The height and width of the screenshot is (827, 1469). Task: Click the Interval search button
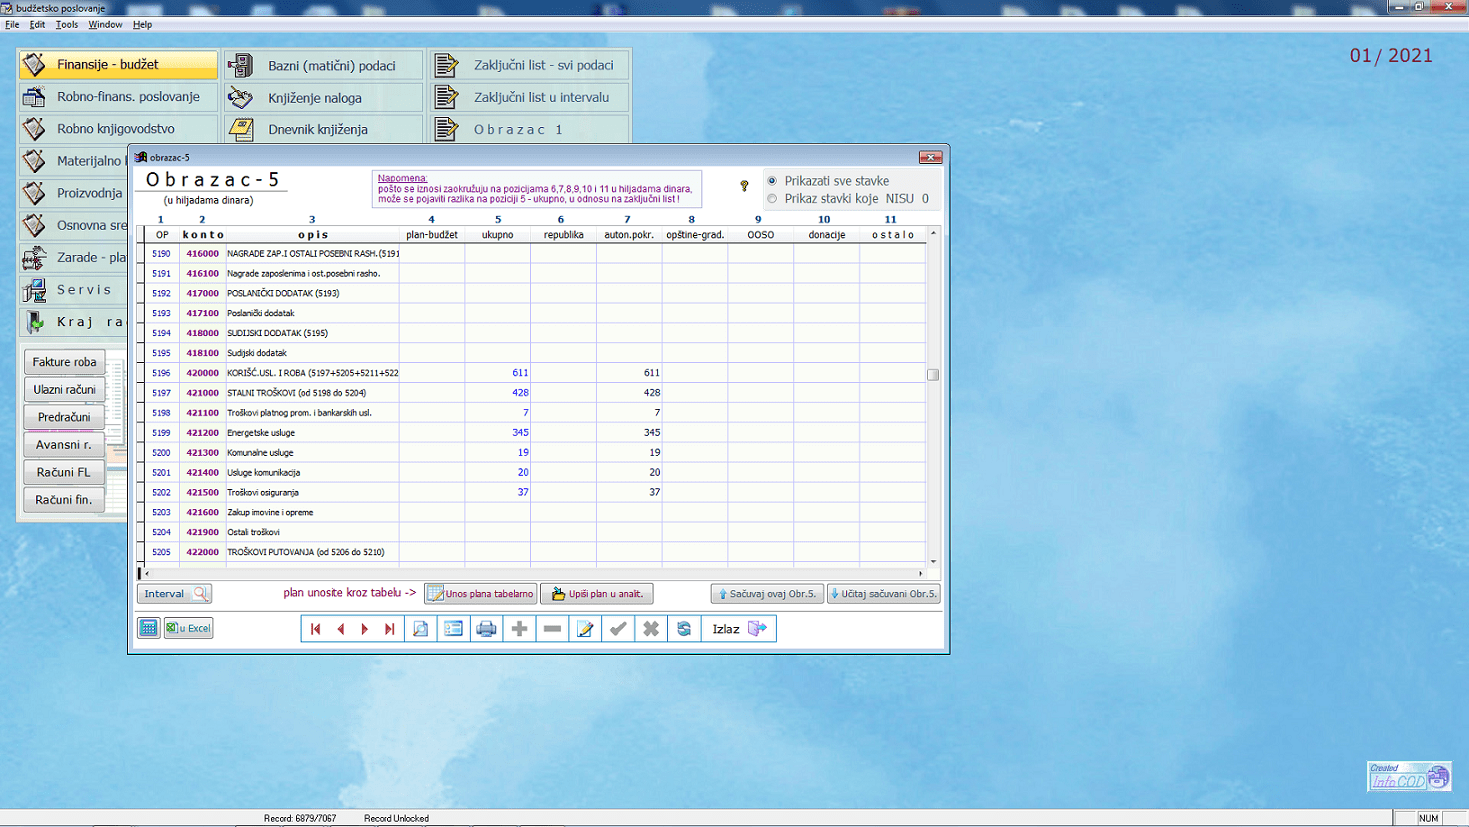pos(174,594)
